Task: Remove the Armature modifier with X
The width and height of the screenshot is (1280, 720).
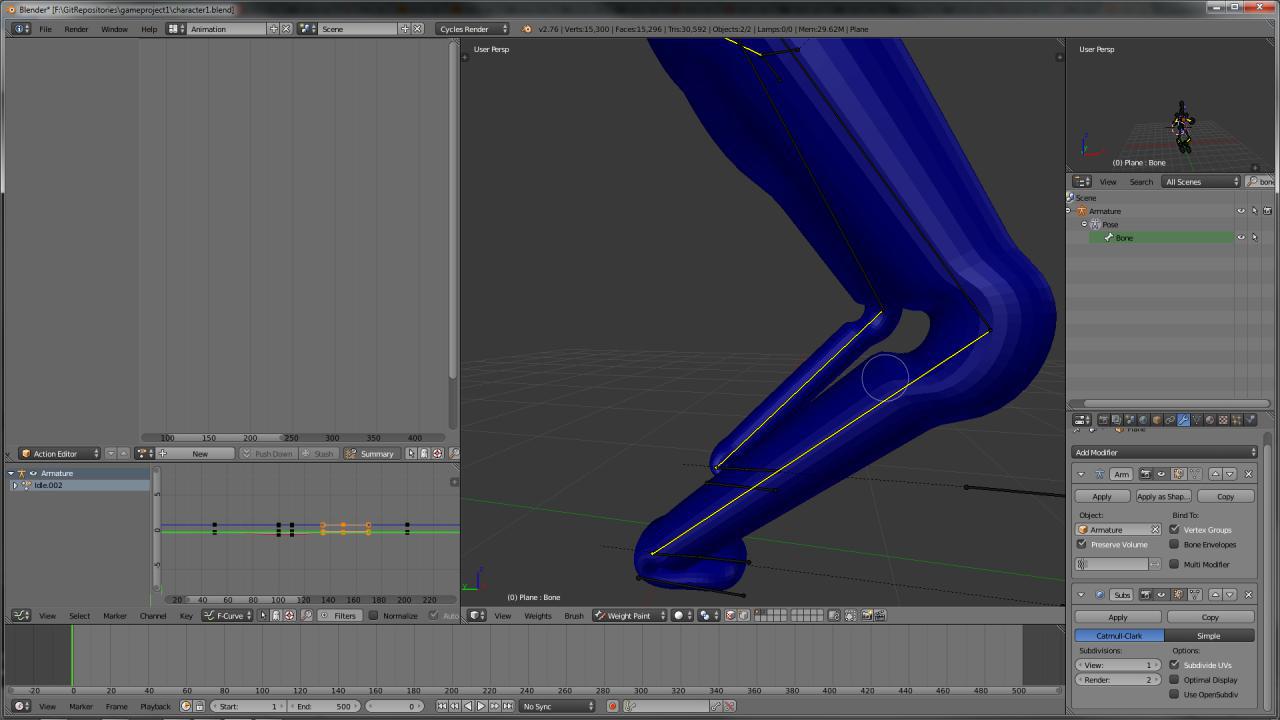Action: pos(1248,474)
